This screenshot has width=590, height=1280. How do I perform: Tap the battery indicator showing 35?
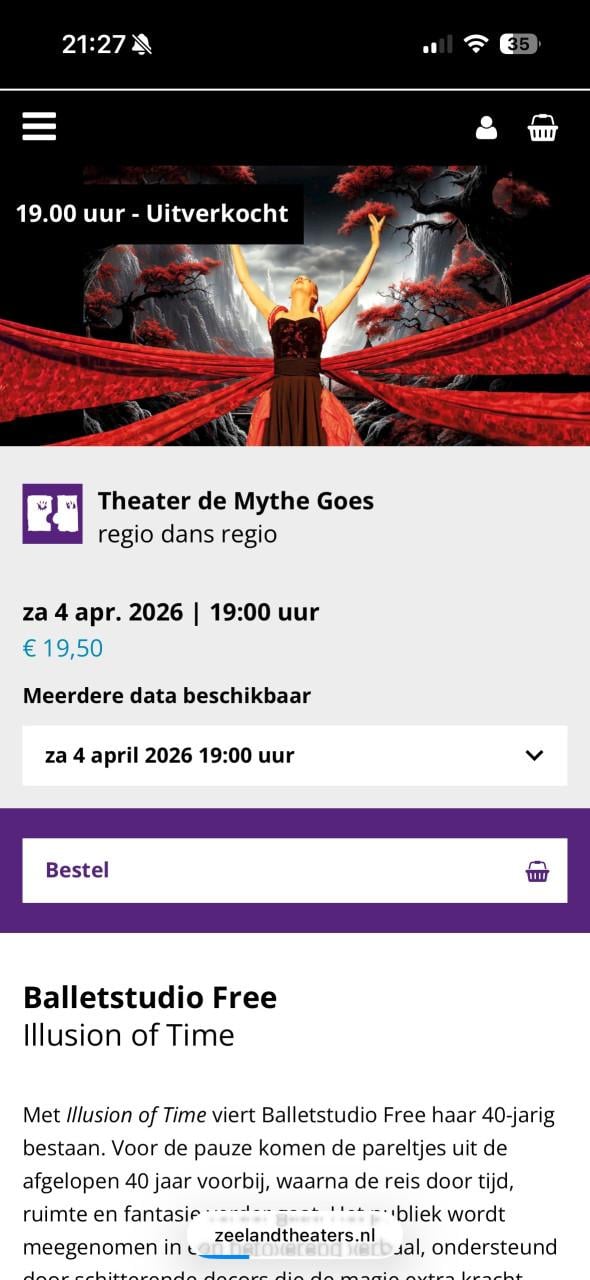click(x=521, y=44)
